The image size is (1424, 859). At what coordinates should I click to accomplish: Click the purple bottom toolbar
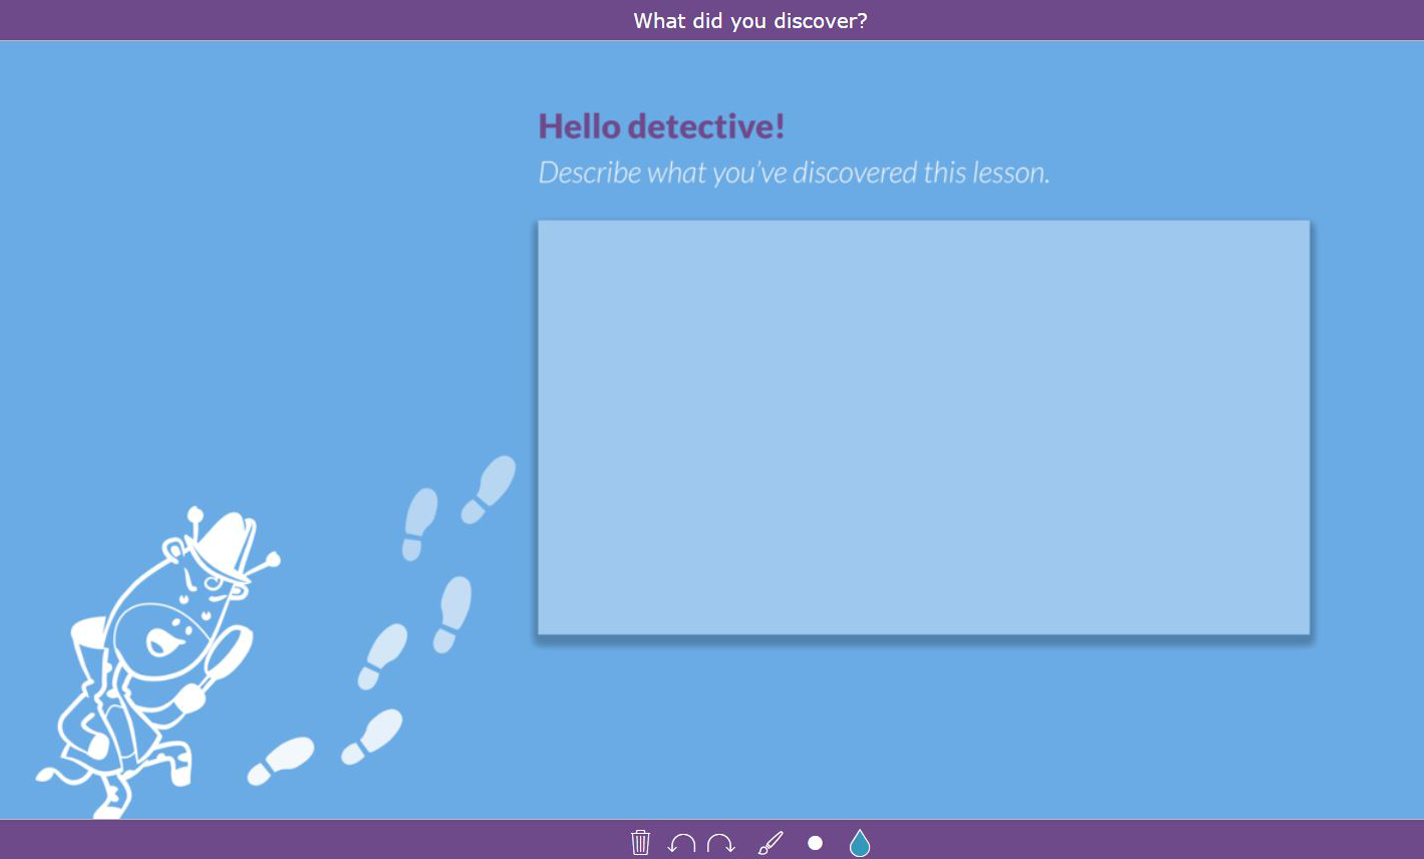click(1100, 843)
